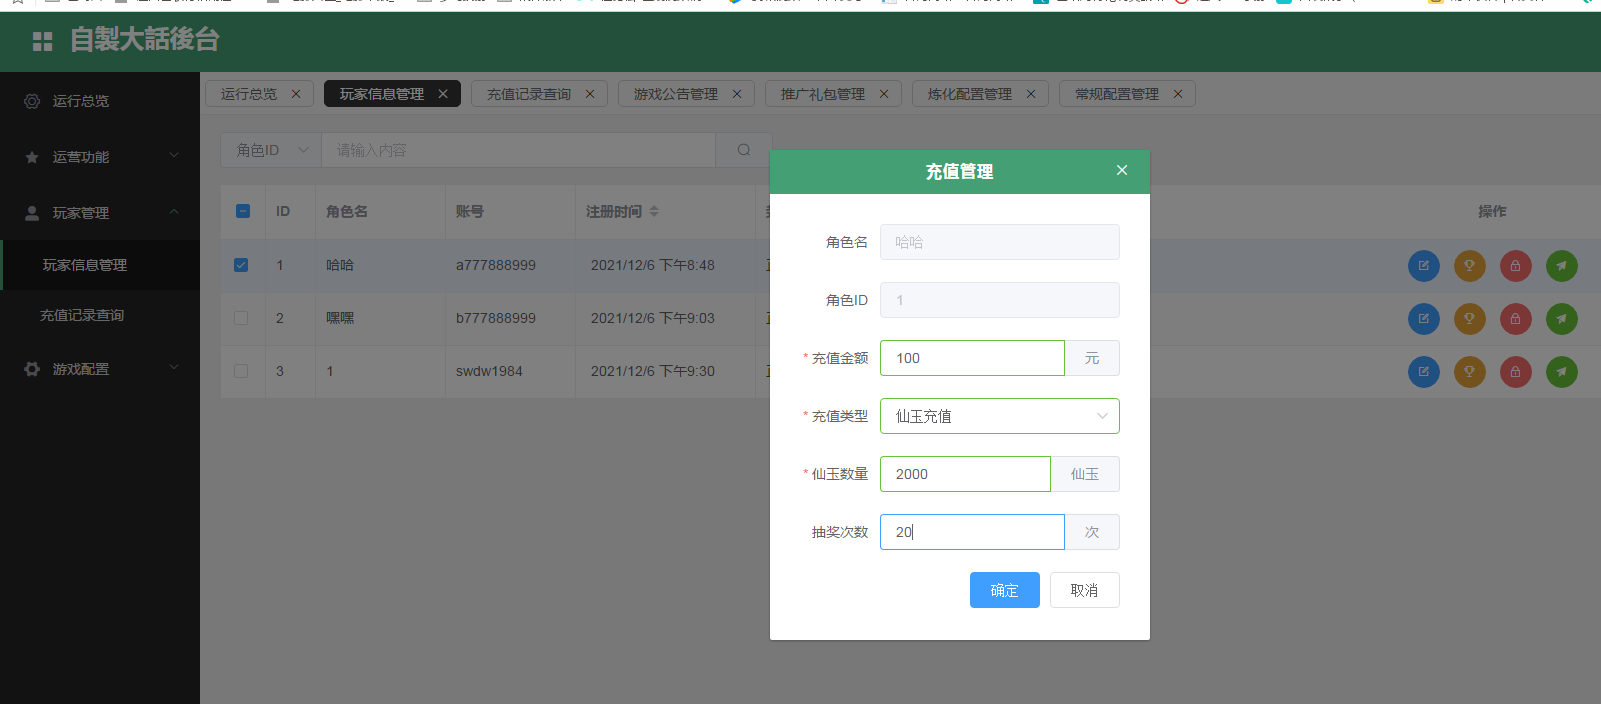Open 充值记录查询 in the sidebar
The image size is (1601, 704).
[82, 315]
